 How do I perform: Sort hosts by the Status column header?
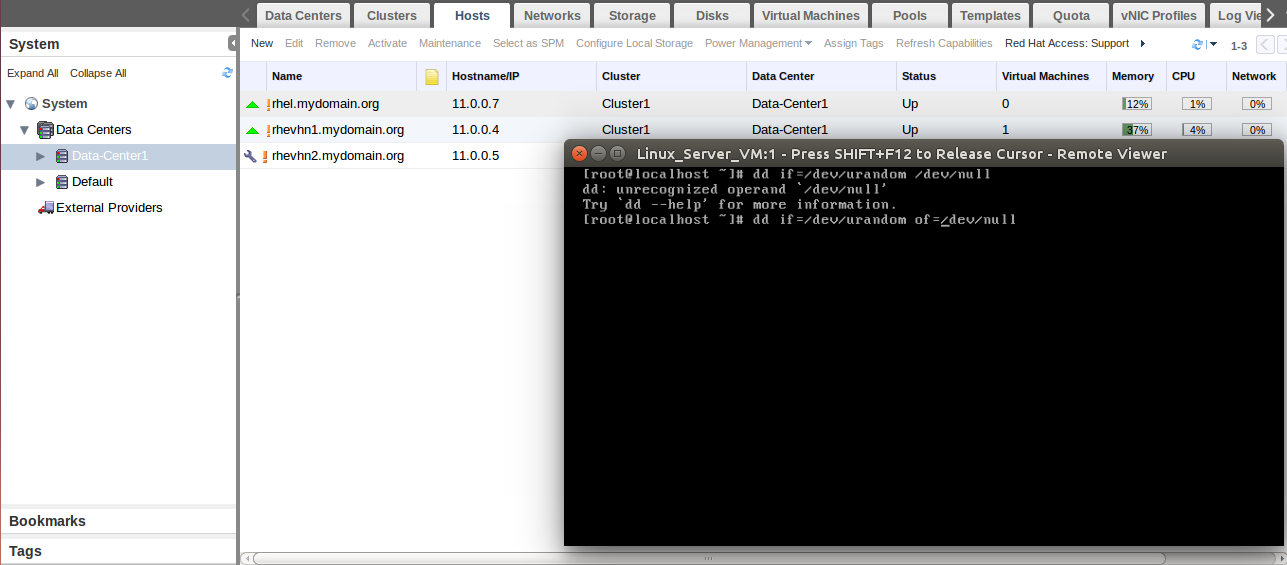tap(946, 76)
